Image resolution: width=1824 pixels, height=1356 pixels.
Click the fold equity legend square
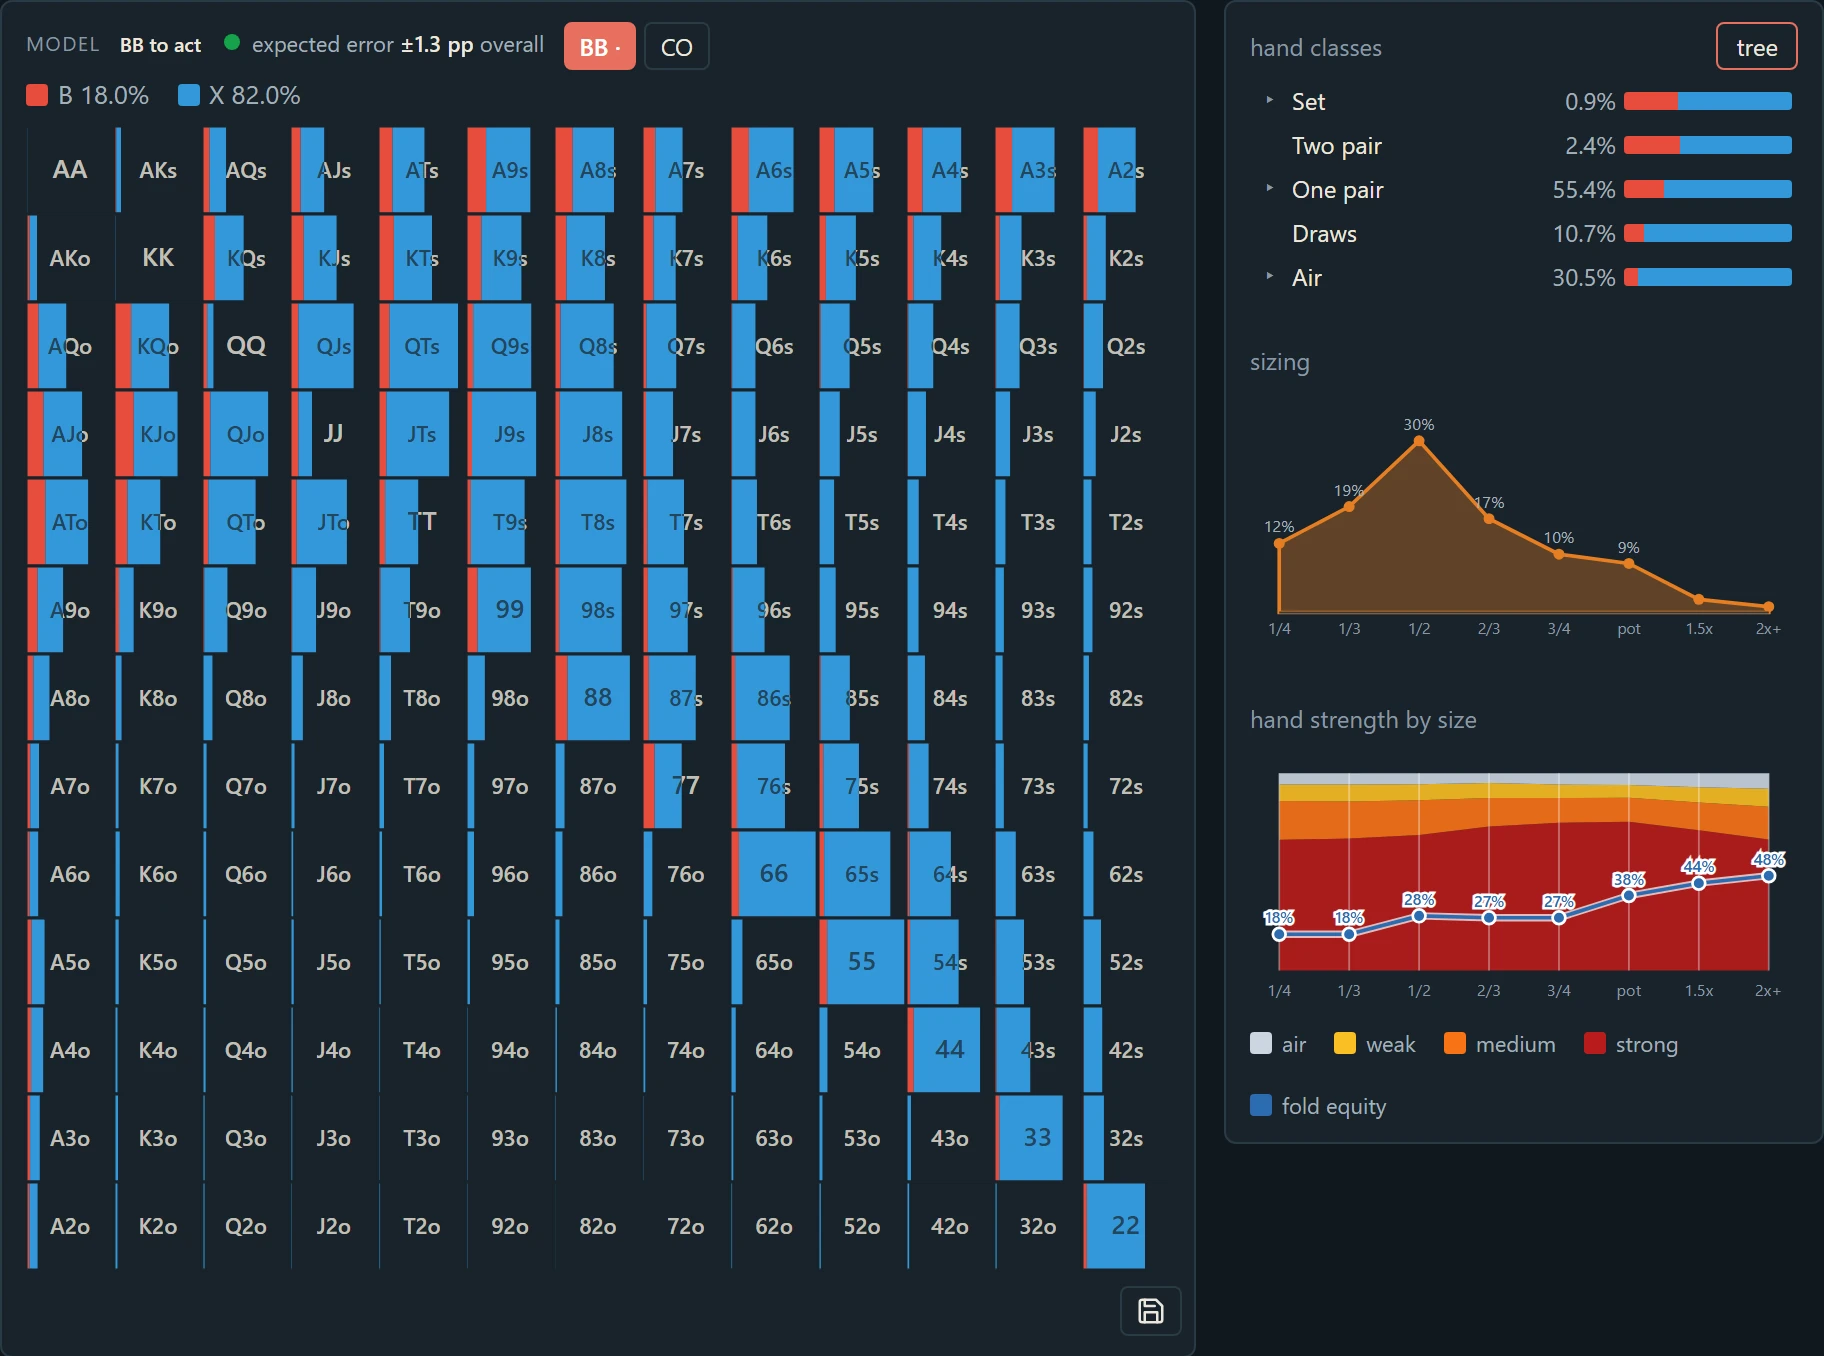pyautogui.click(x=1261, y=1105)
